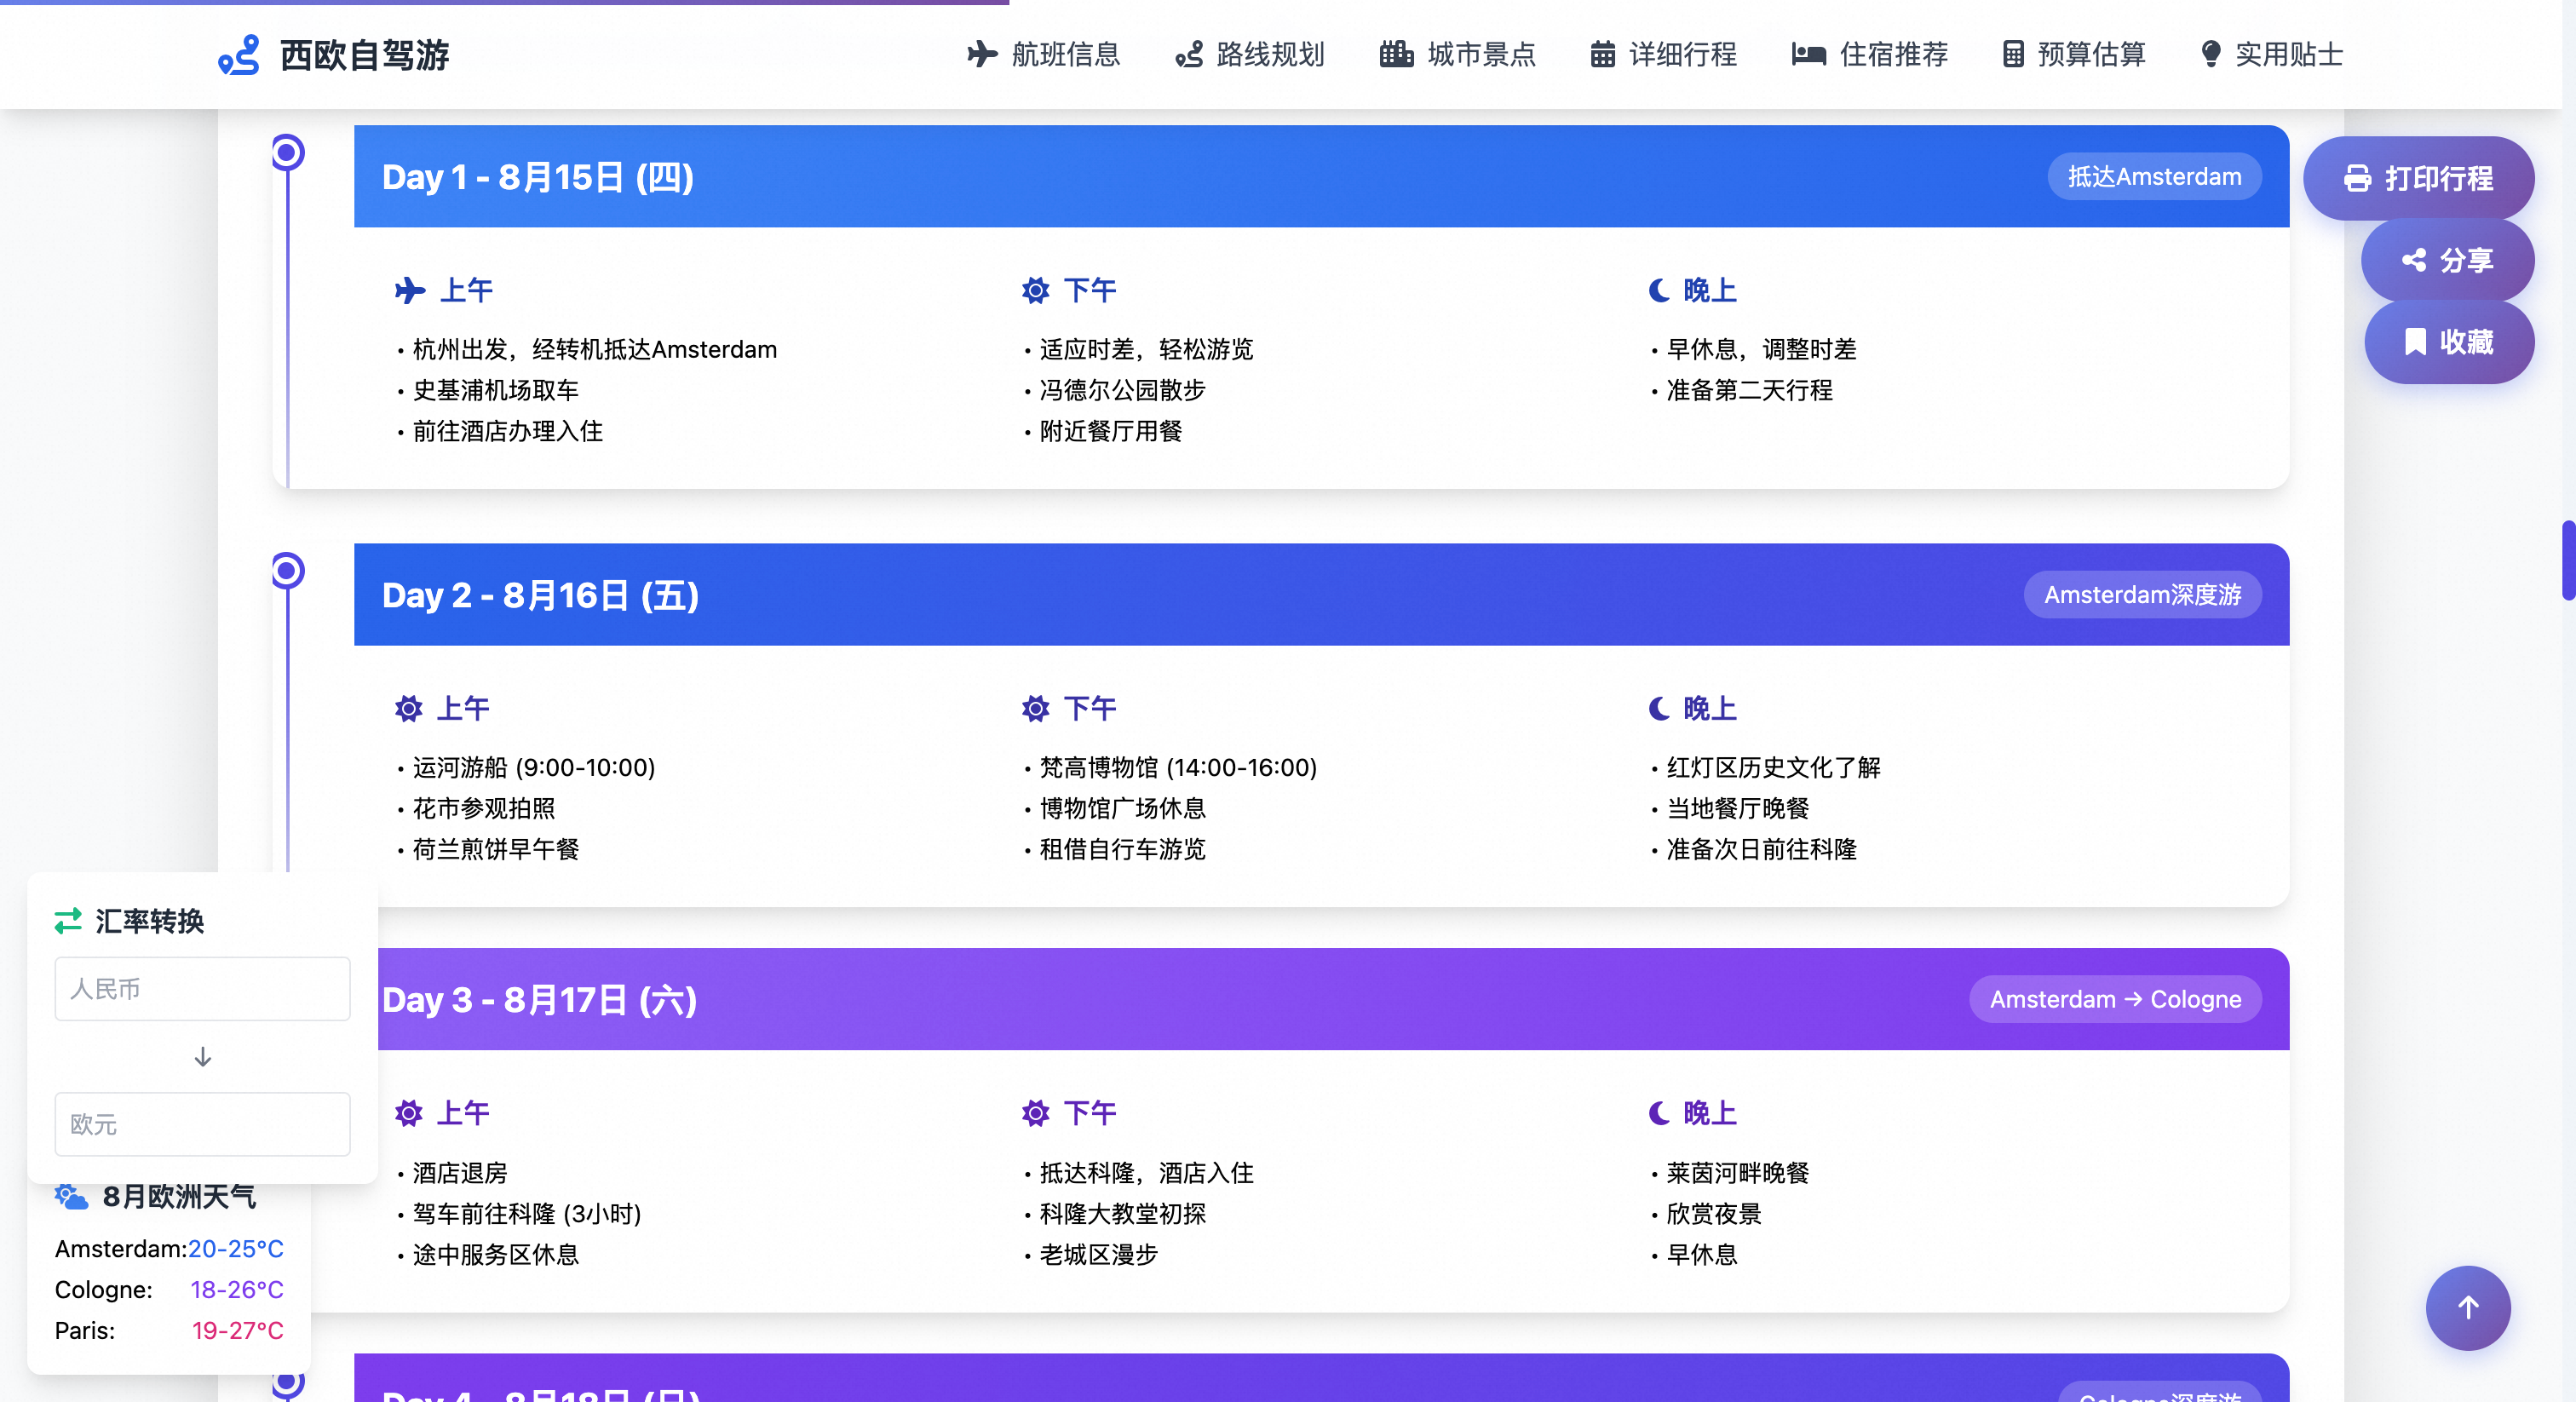This screenshot has height=1402, width=2576.
Task: Click the 人民币 amount input field
Action: tap(202, 989)
